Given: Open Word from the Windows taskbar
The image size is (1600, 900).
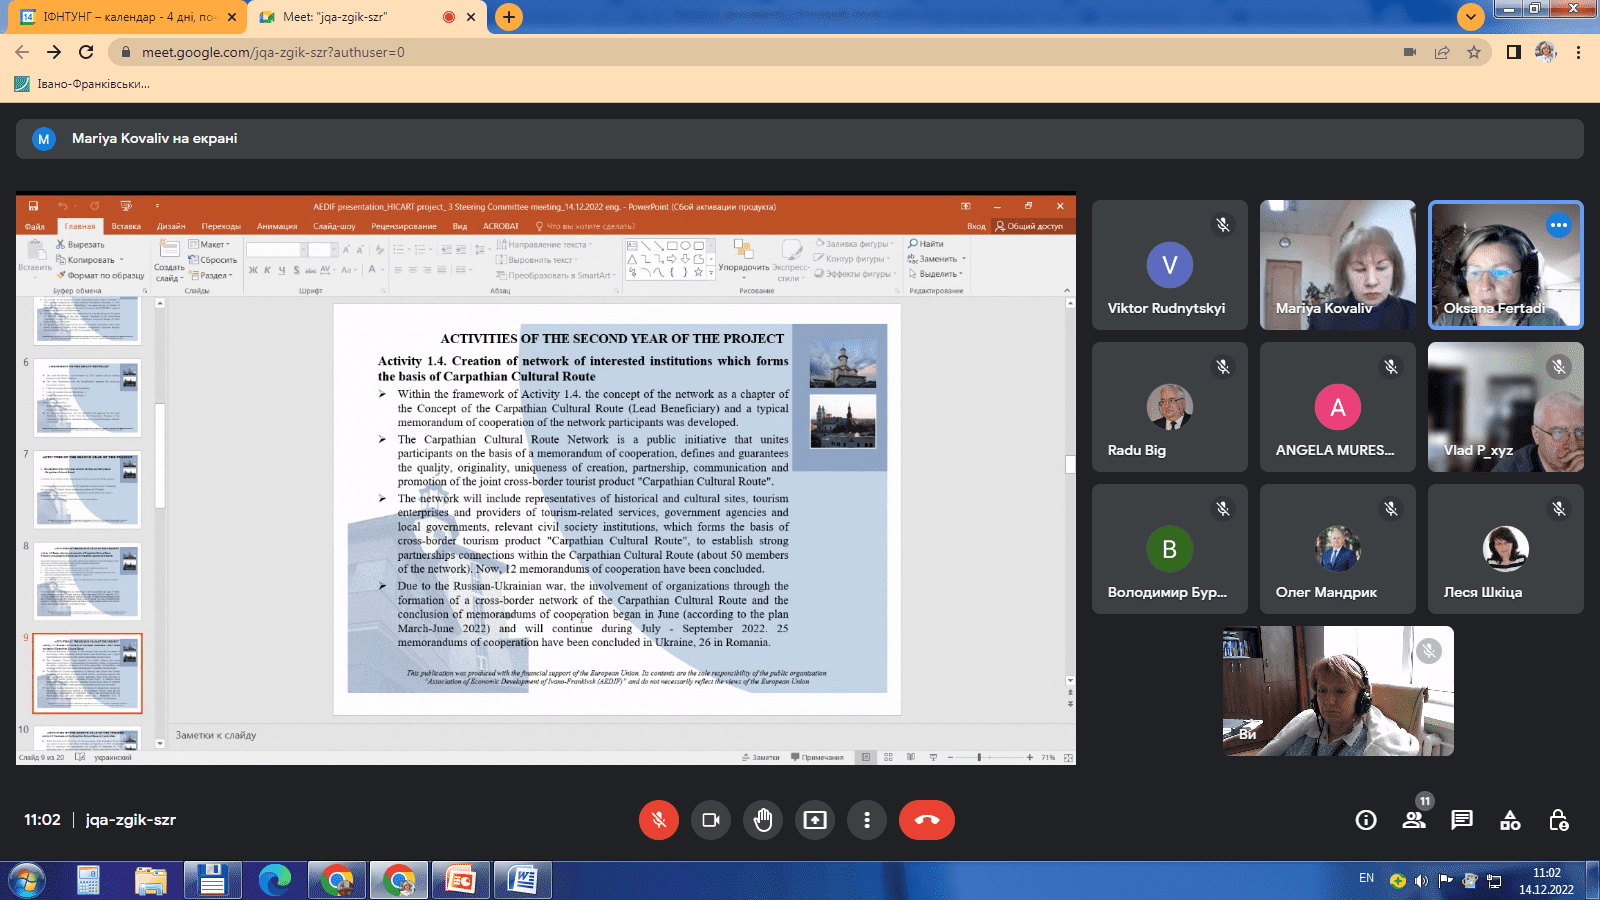Looking at the screenshot, I should coord(523,880).
